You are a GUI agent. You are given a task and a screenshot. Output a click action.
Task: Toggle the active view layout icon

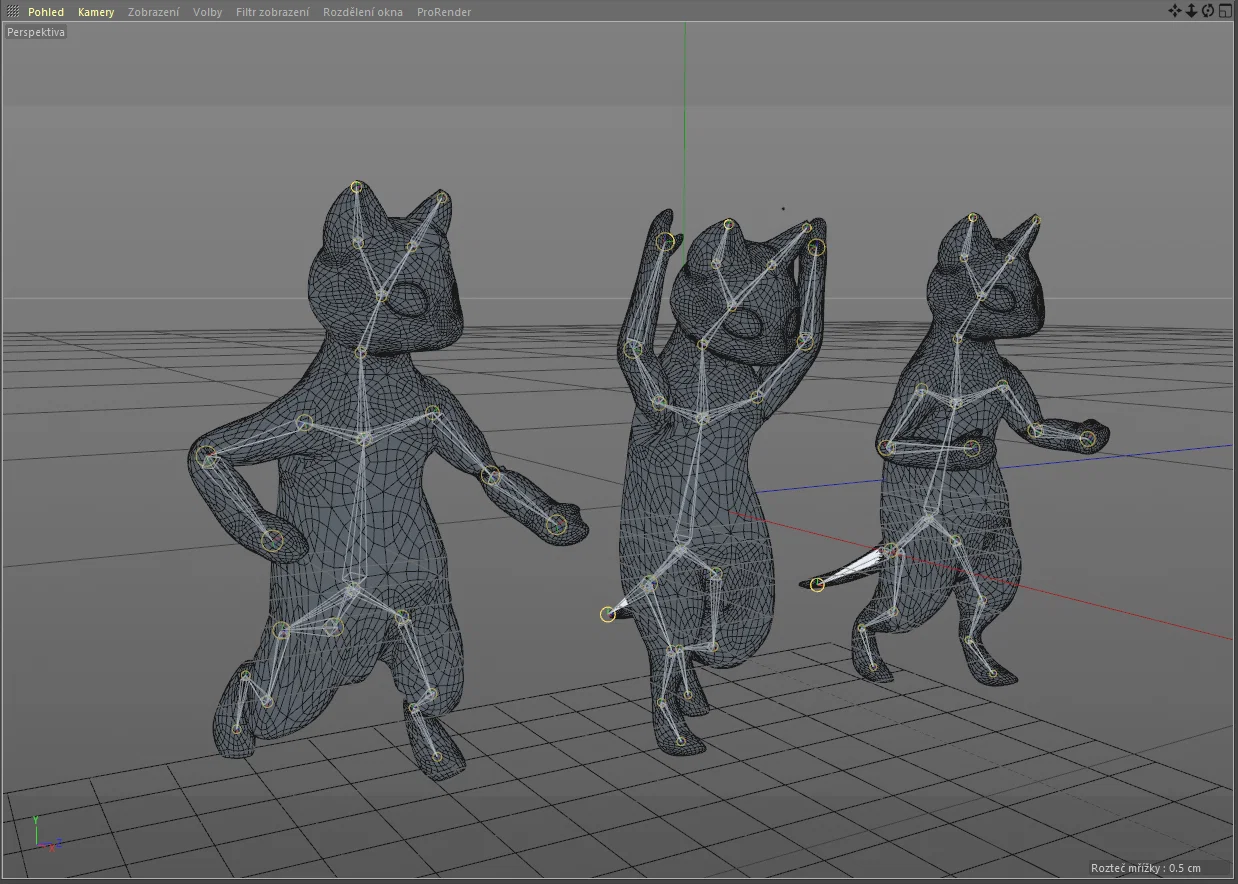(1225, 11)
